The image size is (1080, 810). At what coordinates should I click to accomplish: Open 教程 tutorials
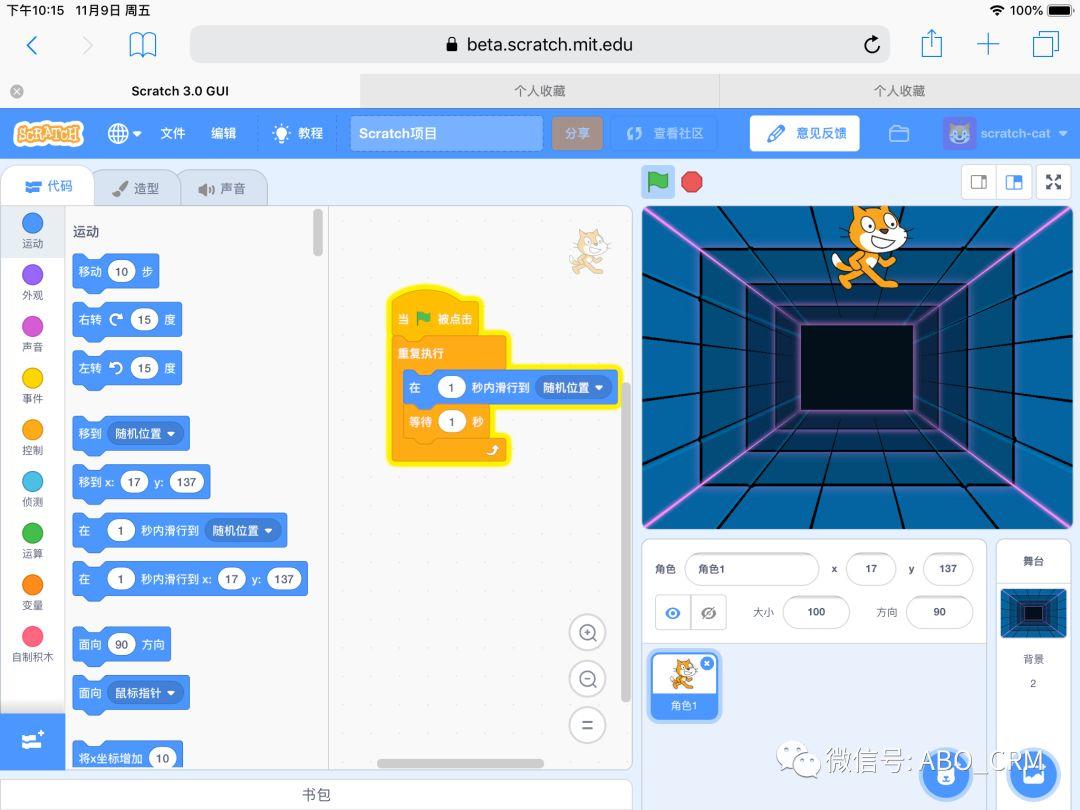(298, 133)
